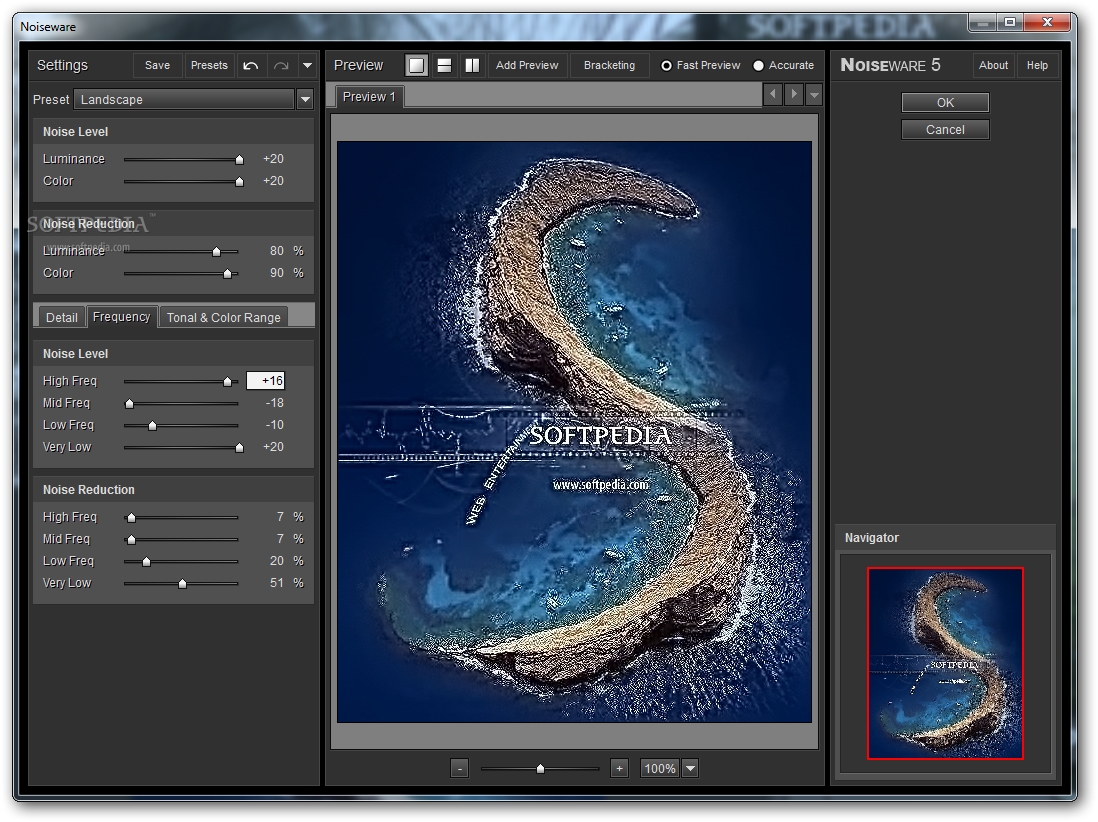Switch to single preview layout
1098x822 pixels.
pyautogui.click(x=417, y=66)
